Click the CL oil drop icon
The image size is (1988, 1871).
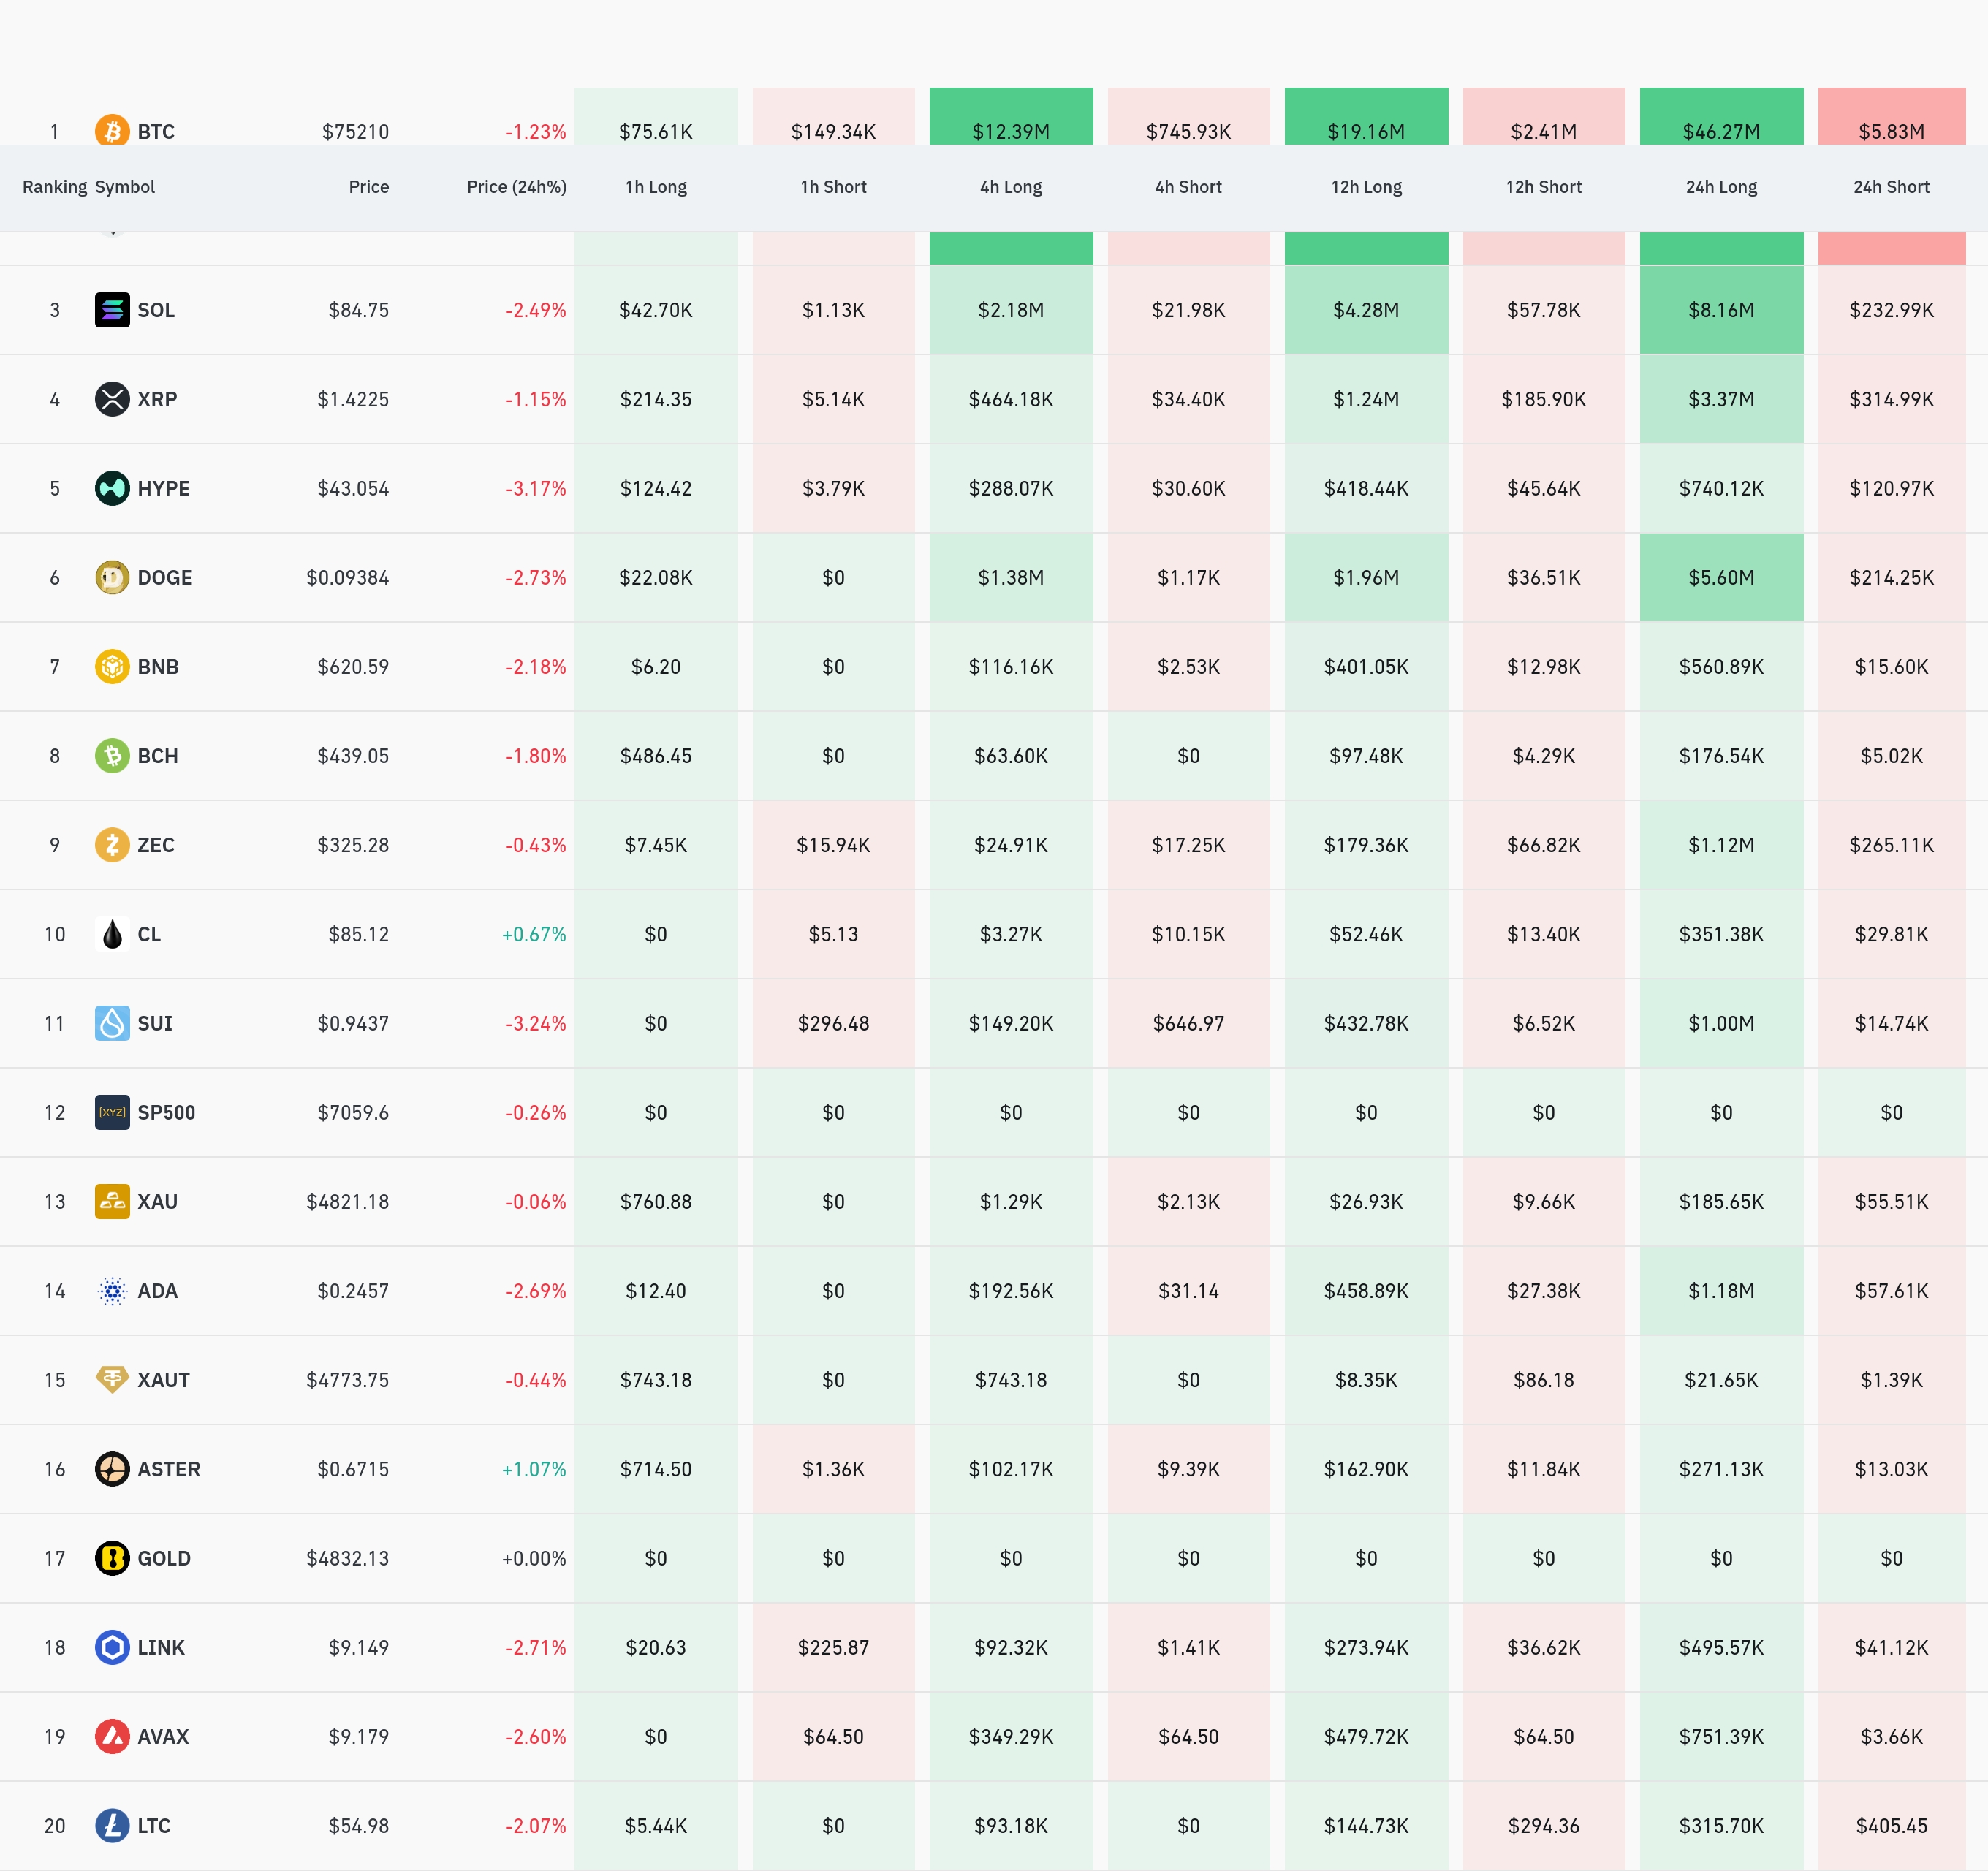pos(112,934)
